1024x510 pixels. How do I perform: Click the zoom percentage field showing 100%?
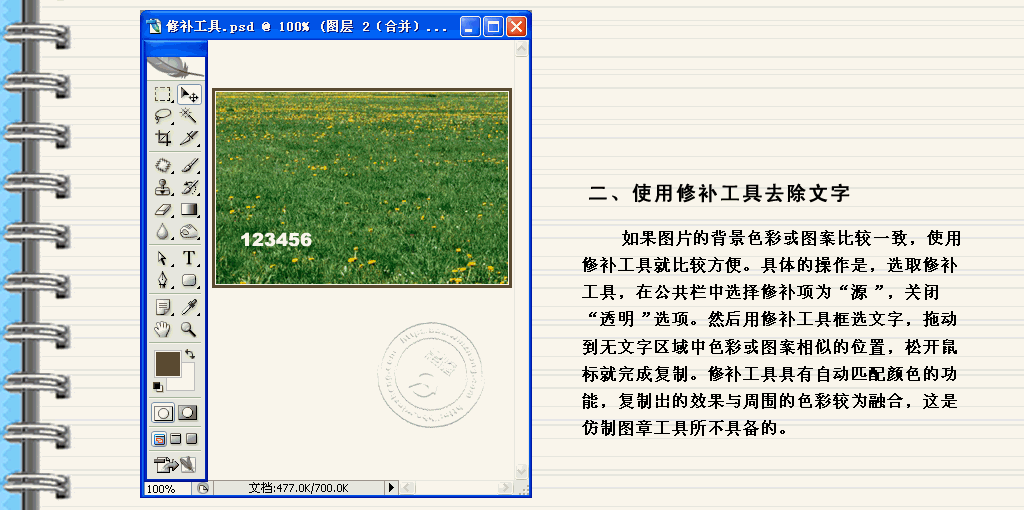(167, 488)
